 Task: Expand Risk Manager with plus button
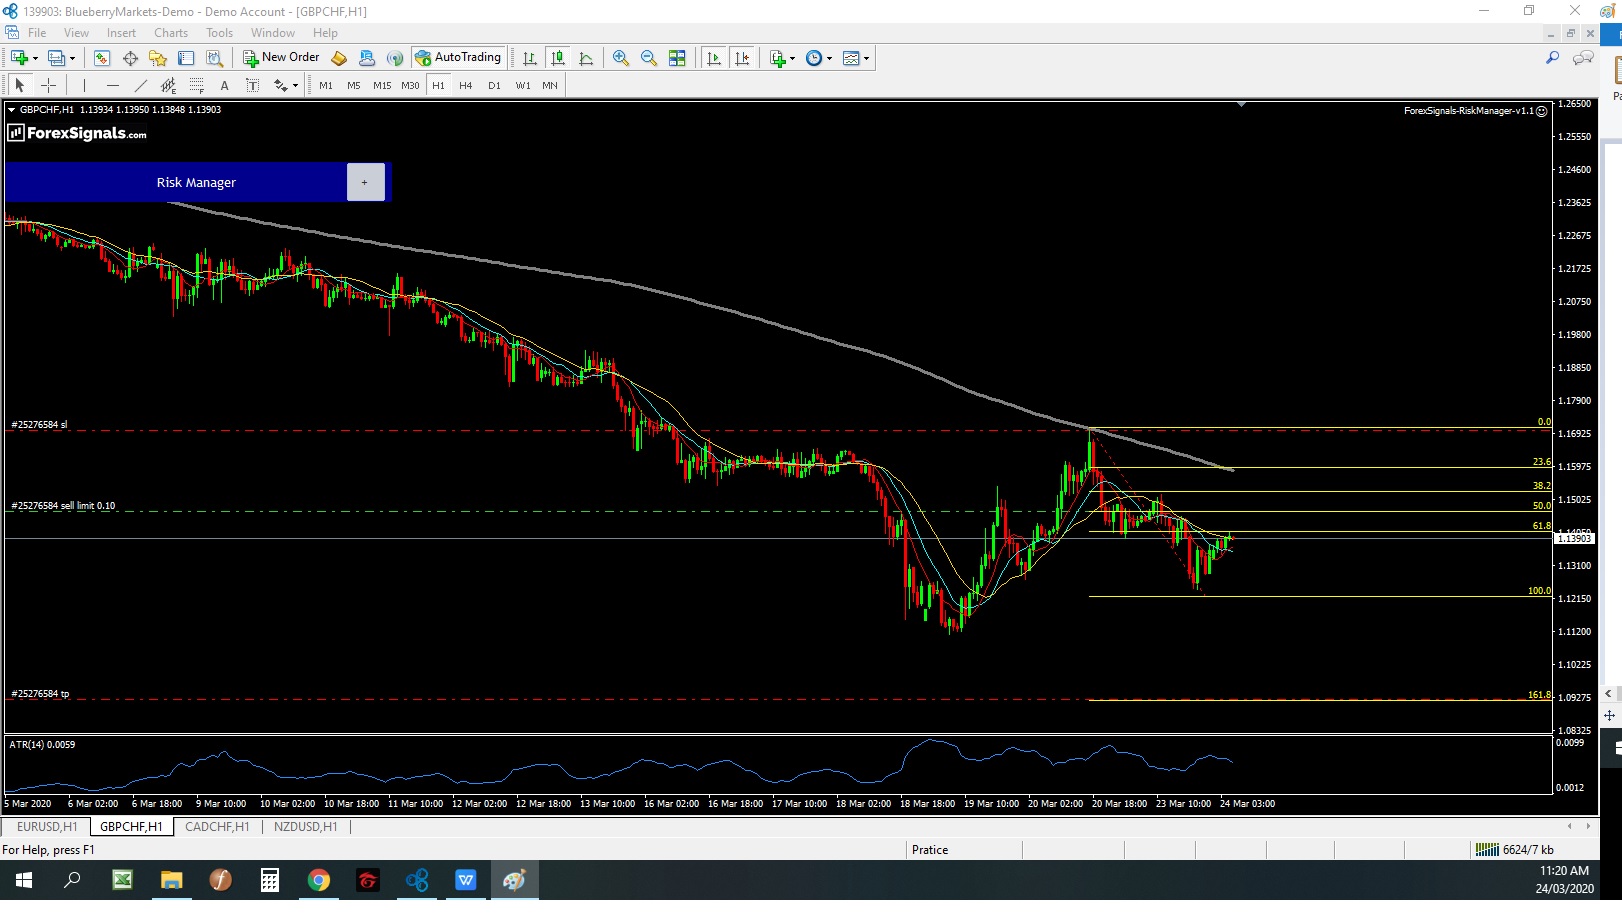click(365, 182)
